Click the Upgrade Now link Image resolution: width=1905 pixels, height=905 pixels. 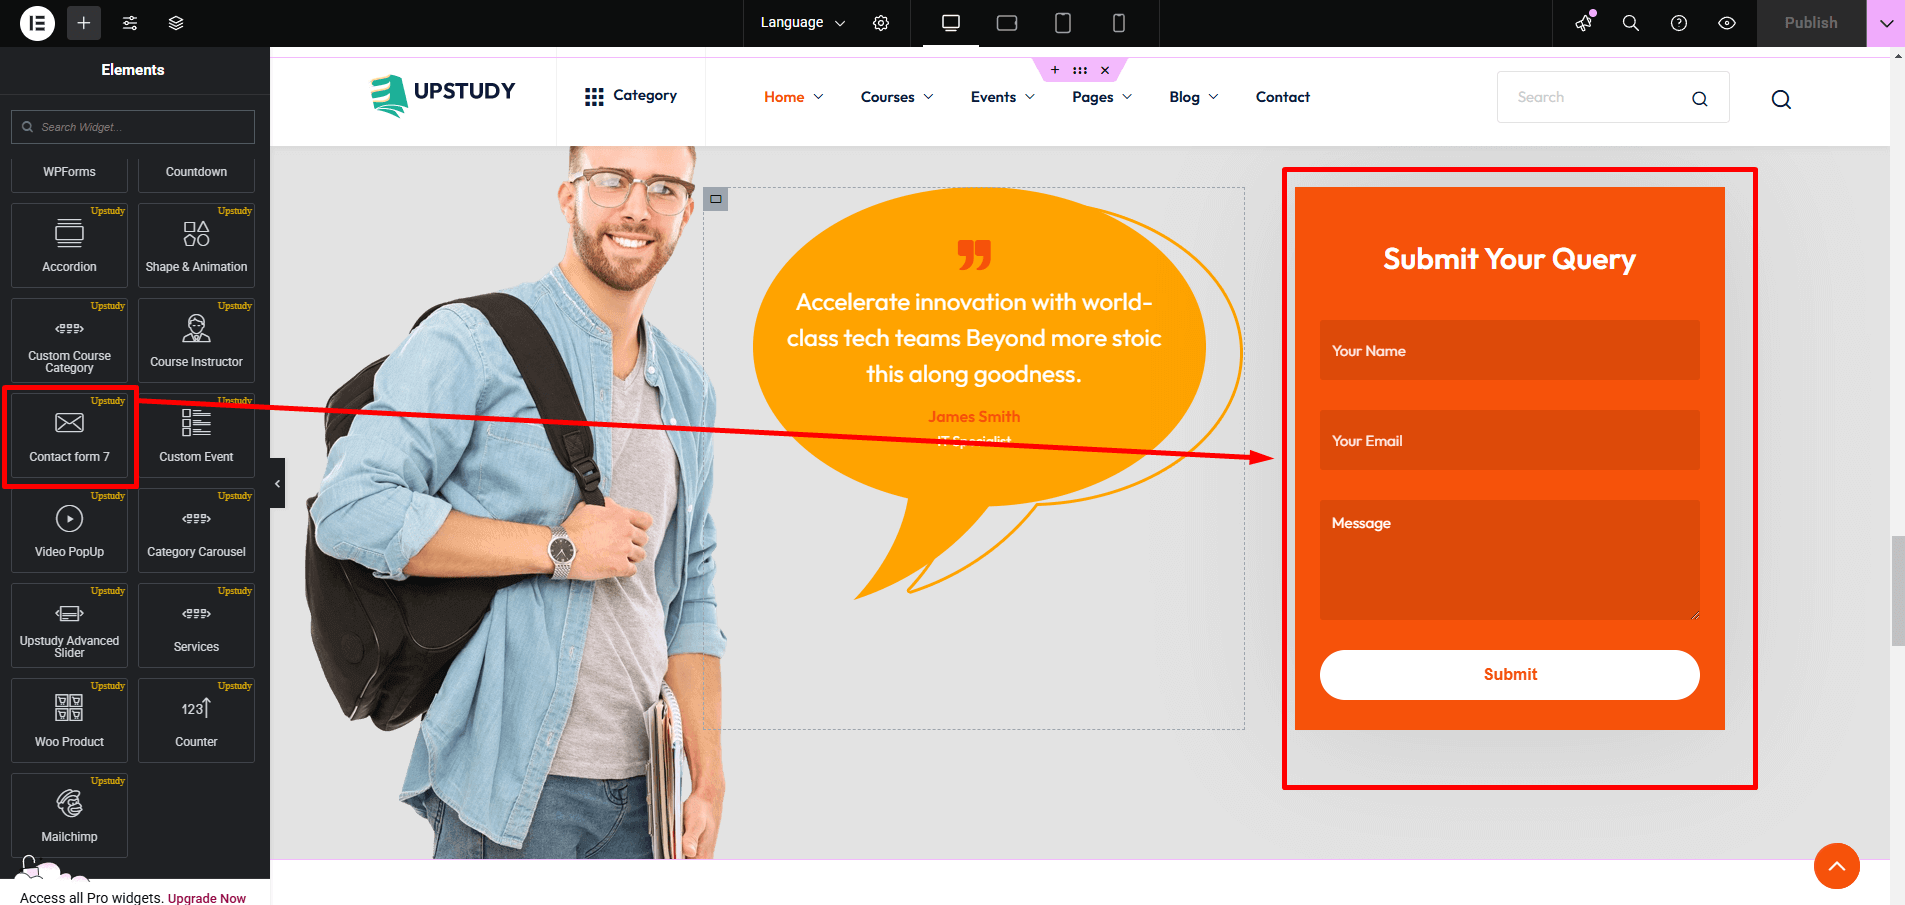coord(206,898)
